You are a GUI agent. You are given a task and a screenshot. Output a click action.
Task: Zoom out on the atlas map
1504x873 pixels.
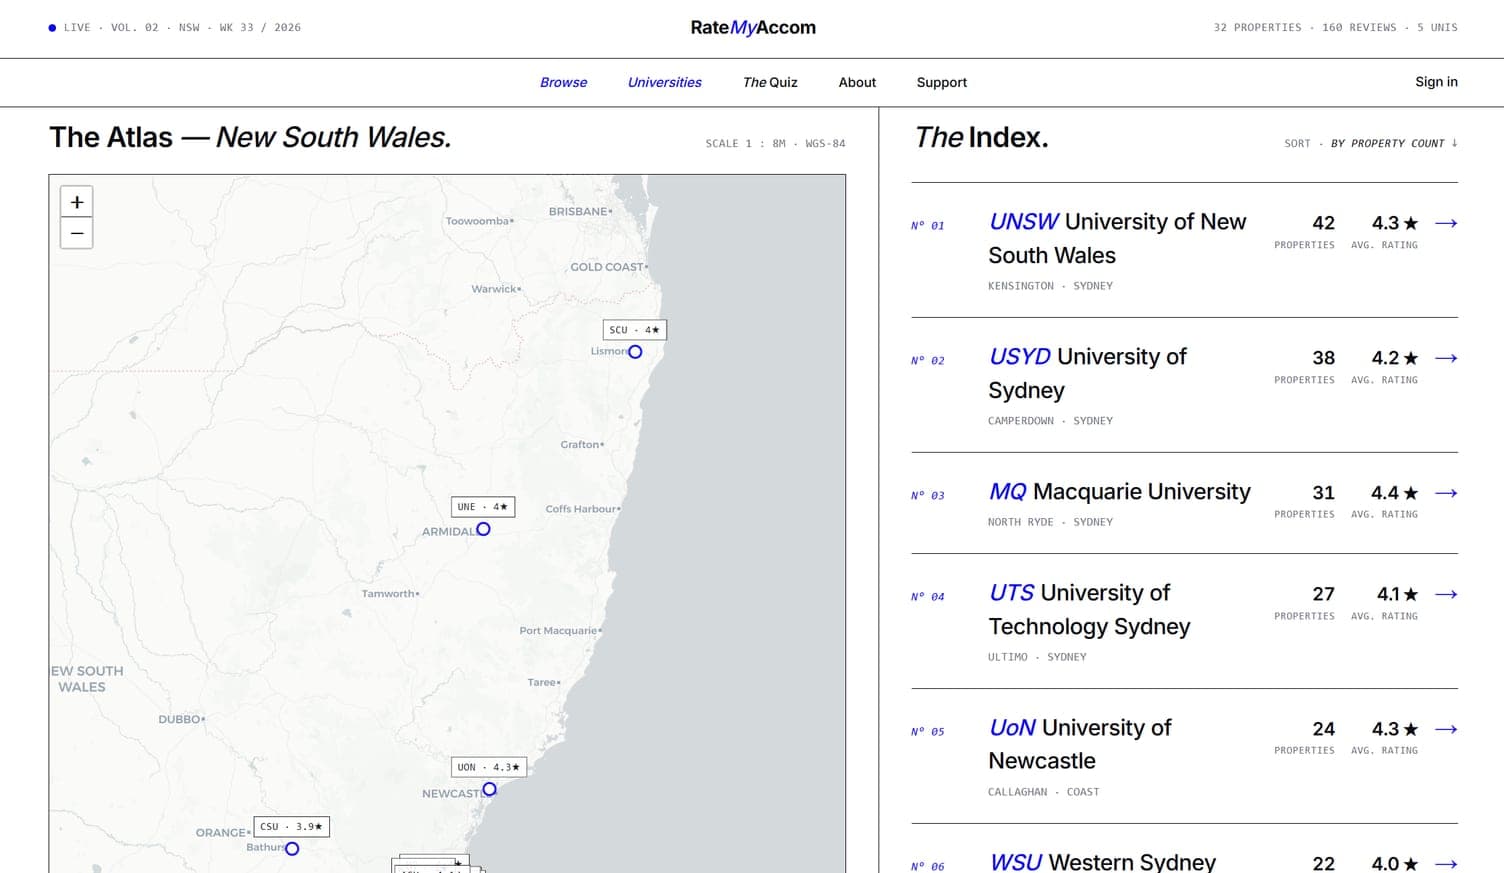[77, 233]
